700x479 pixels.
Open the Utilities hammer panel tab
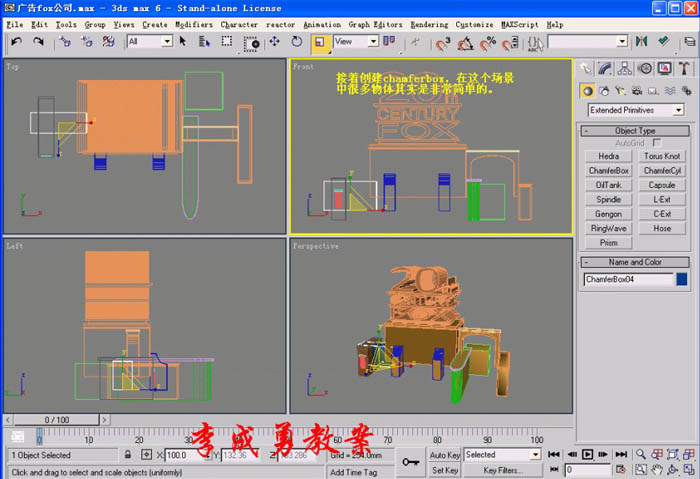pyautogui.click(x=684, y=68)
